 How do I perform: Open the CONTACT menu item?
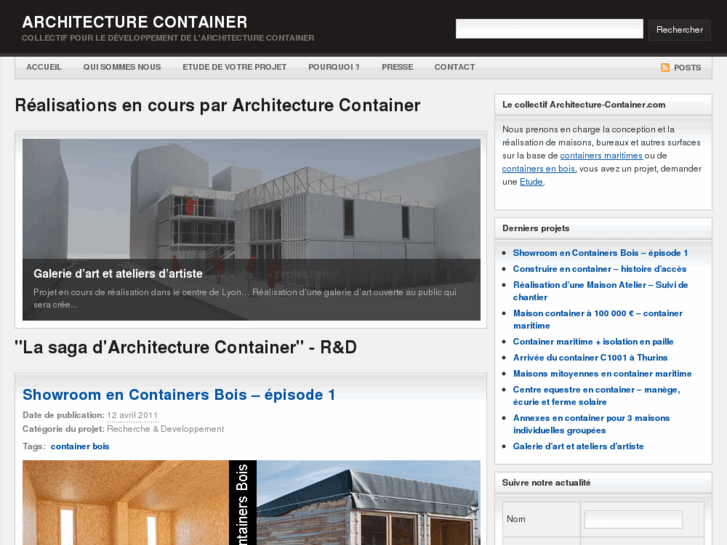[454, 67]
